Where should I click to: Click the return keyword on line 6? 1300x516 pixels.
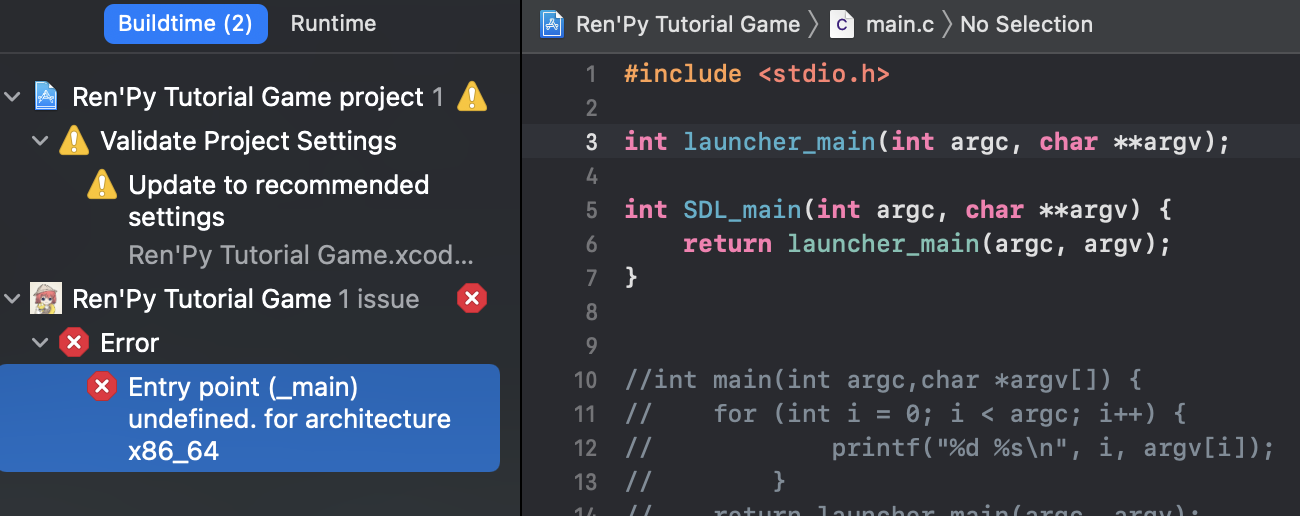click(x=727, y=244)
